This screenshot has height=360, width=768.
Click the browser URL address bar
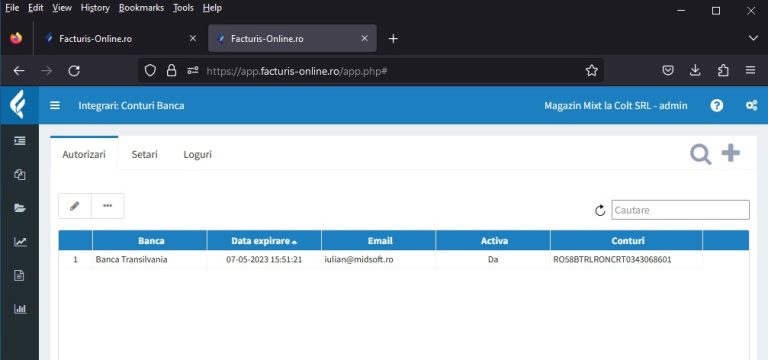(x=371, y=71)
